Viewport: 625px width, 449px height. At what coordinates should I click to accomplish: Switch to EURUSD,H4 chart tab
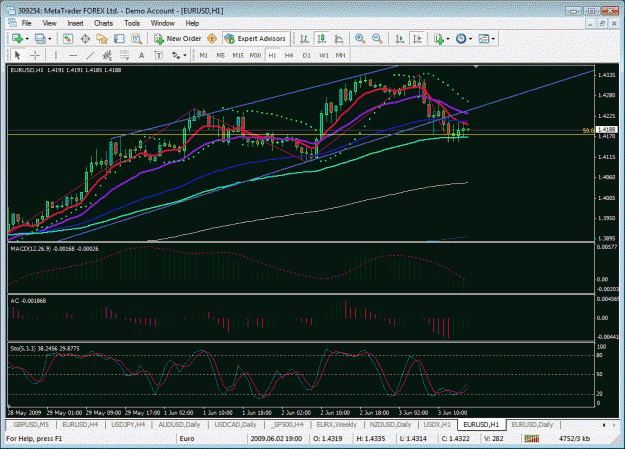pos(80,425)
